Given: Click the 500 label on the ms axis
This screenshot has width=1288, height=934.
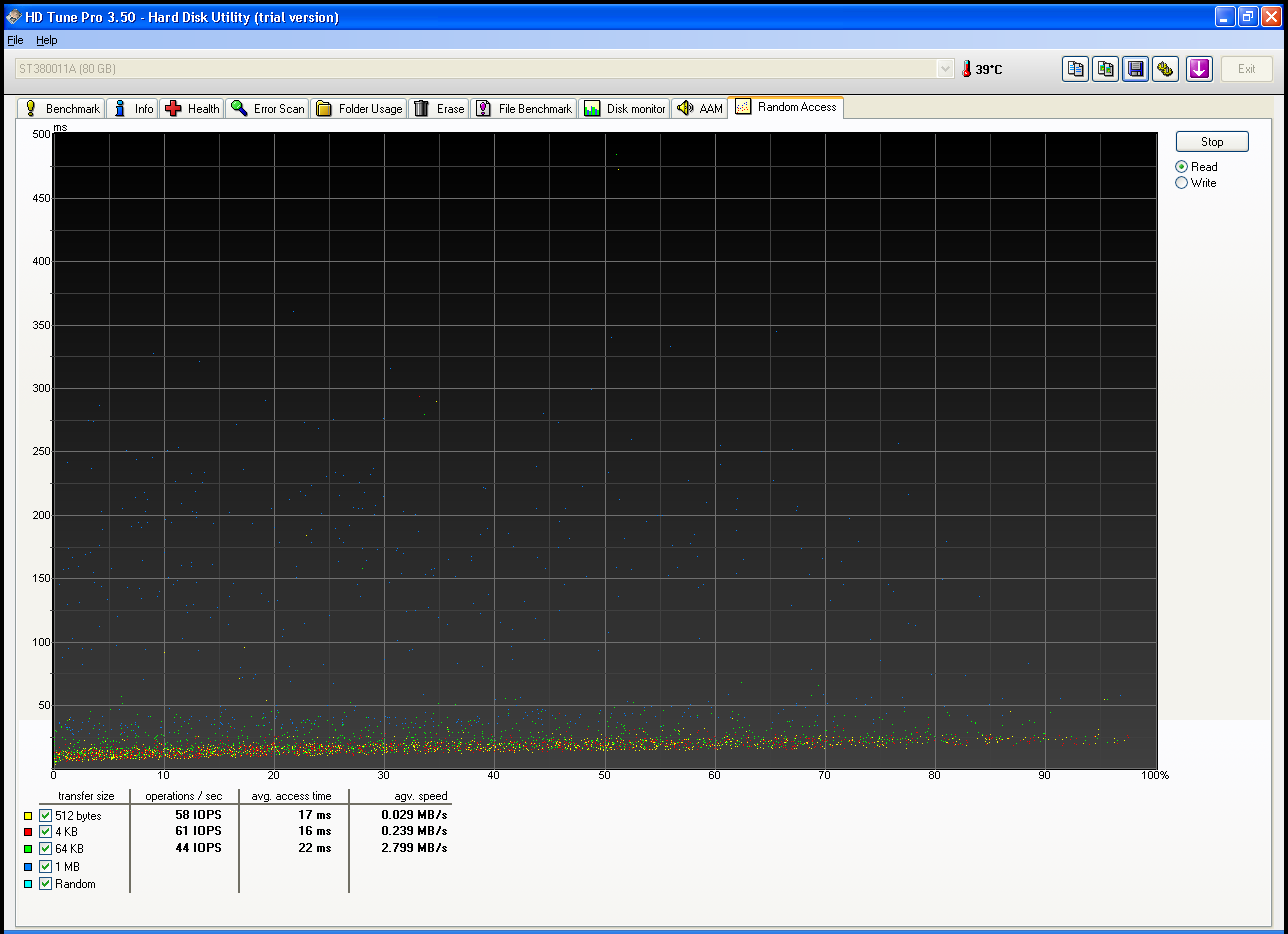Looking at the screenshot, I should click(x=41, y=134).
